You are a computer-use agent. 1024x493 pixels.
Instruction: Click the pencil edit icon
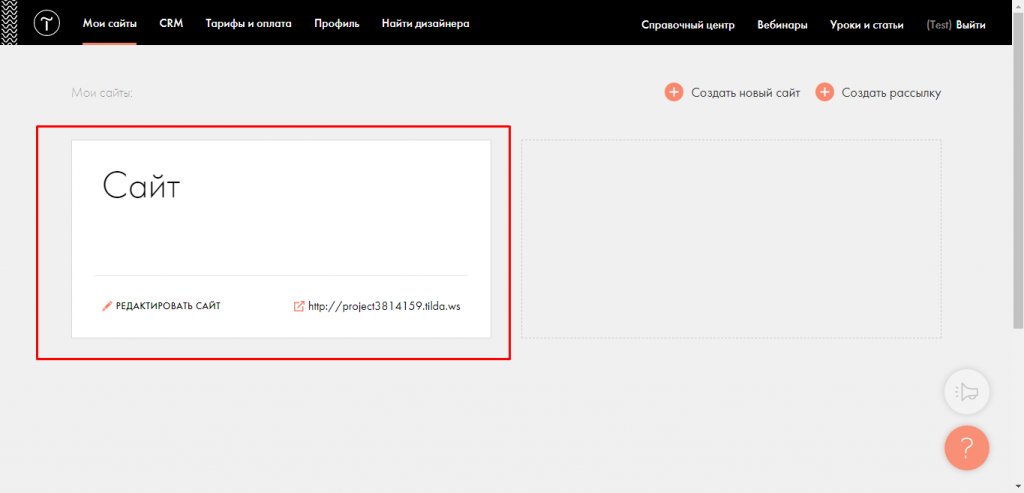coord(107,306)
